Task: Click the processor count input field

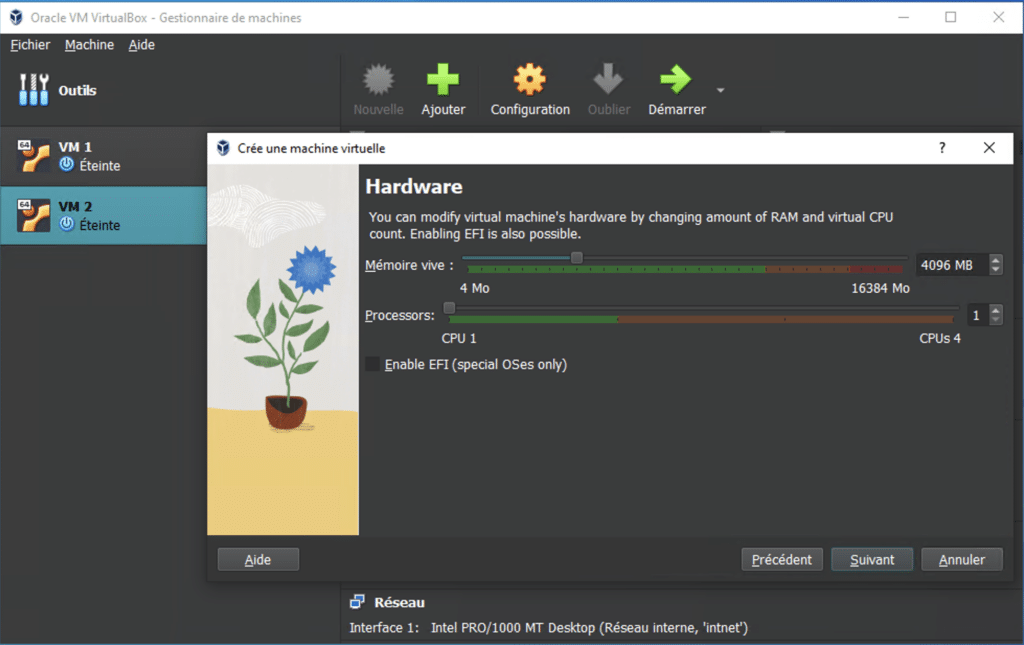Action: click(978, 315)
